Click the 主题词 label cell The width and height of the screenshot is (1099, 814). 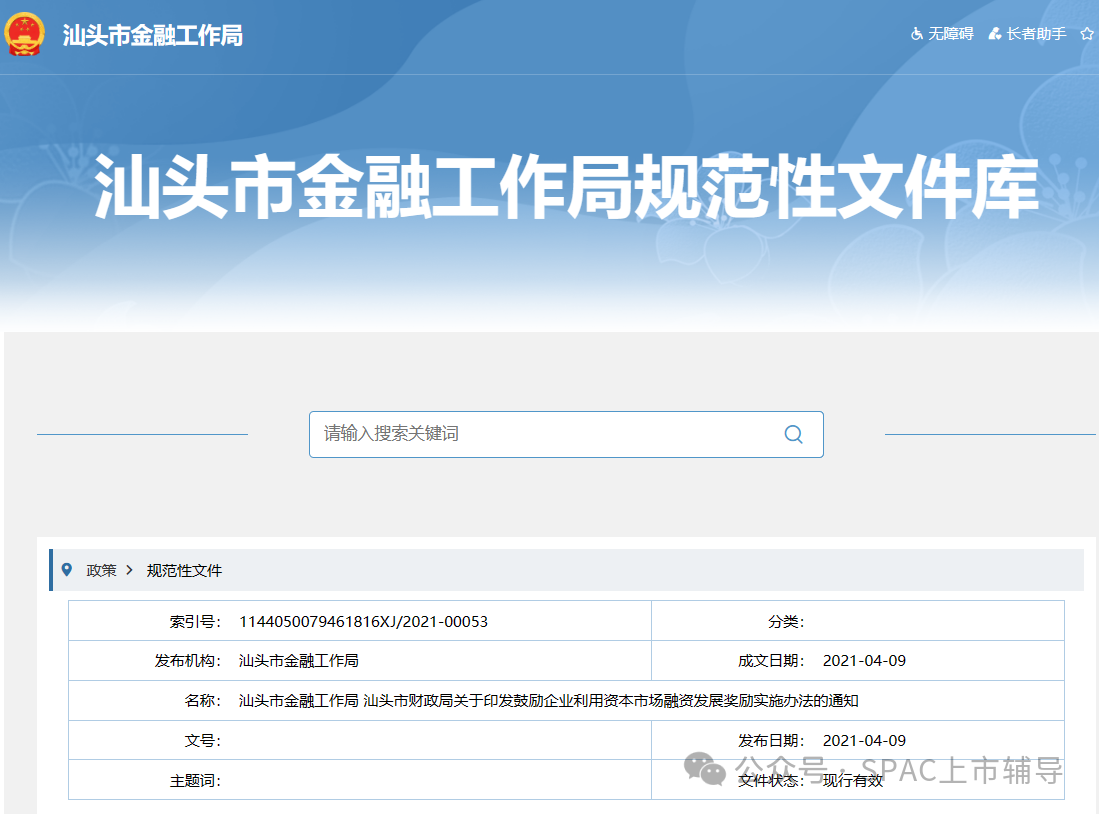(x=196, y=780)
